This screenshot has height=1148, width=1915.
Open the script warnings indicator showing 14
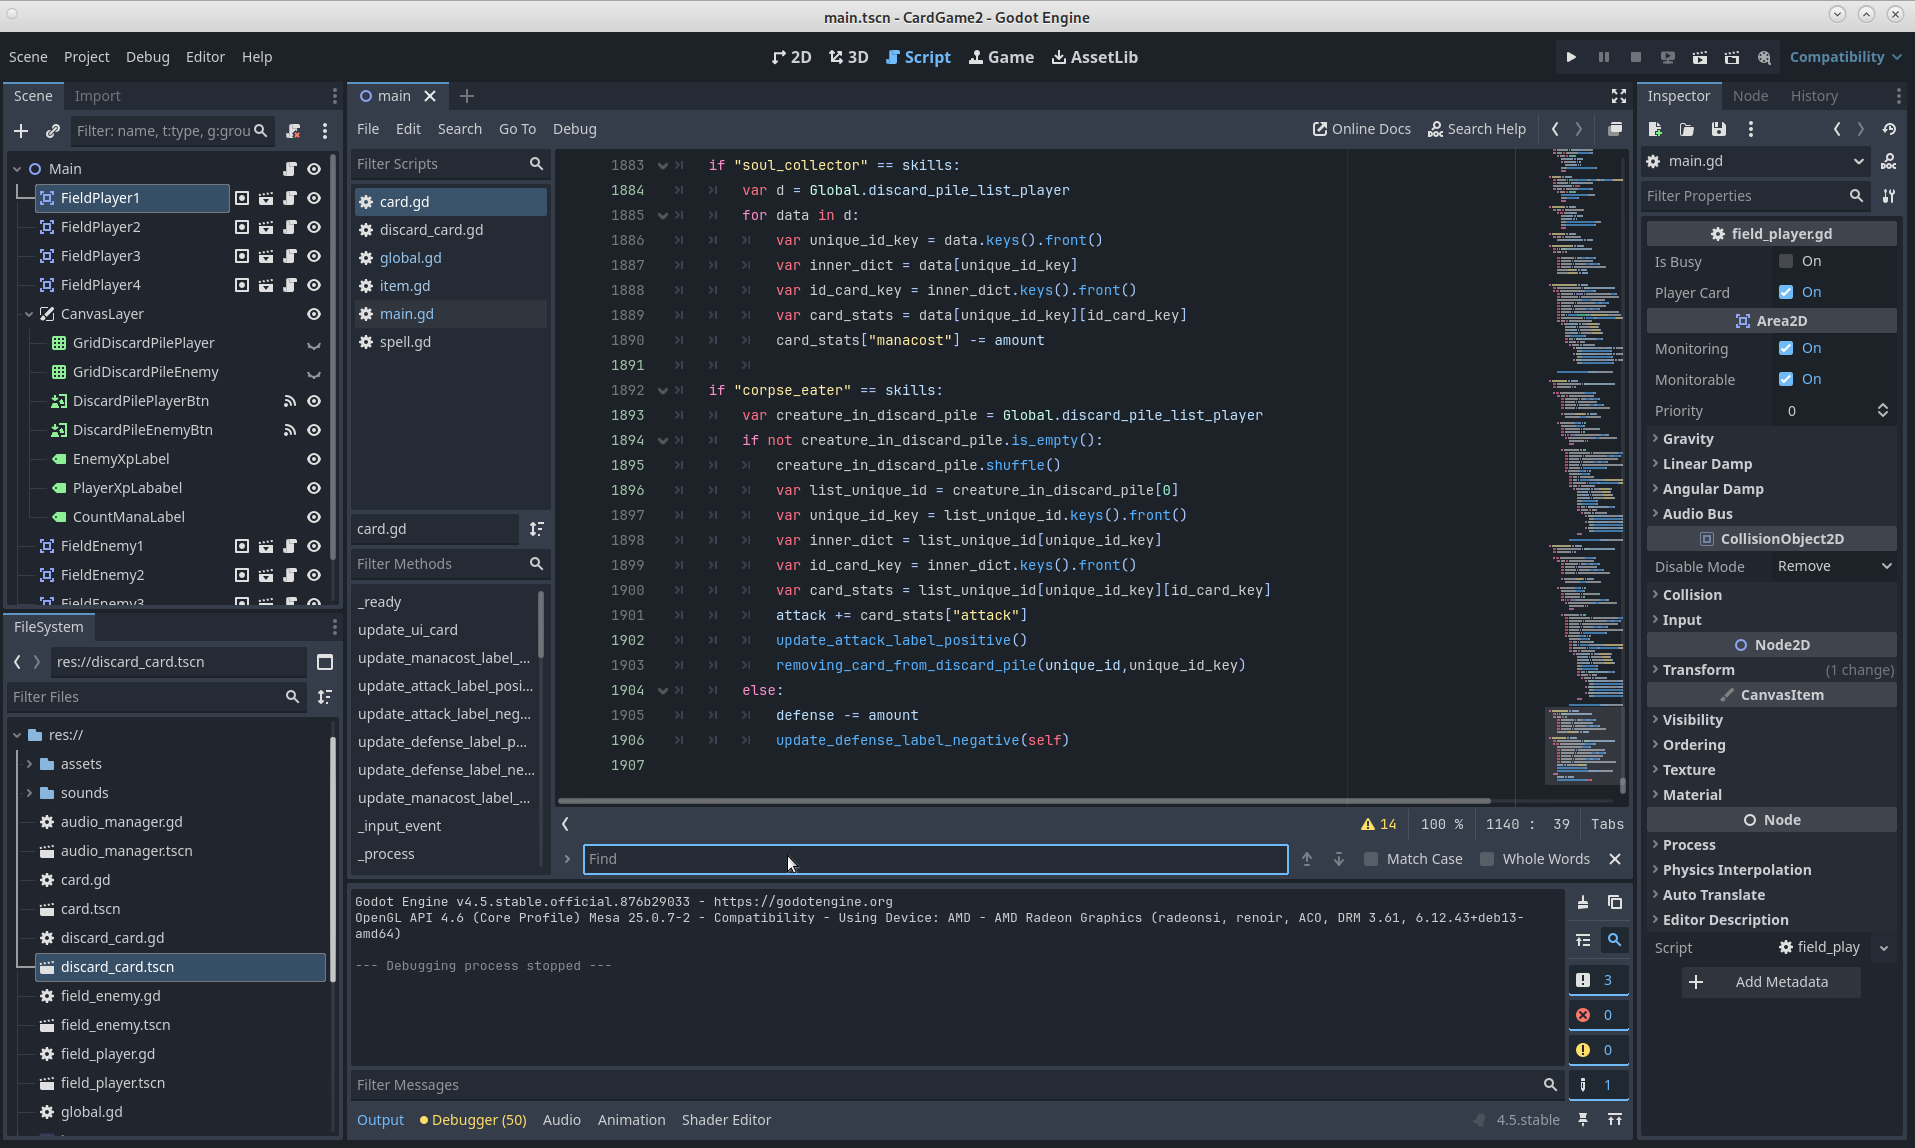[x=1378, y=824]
